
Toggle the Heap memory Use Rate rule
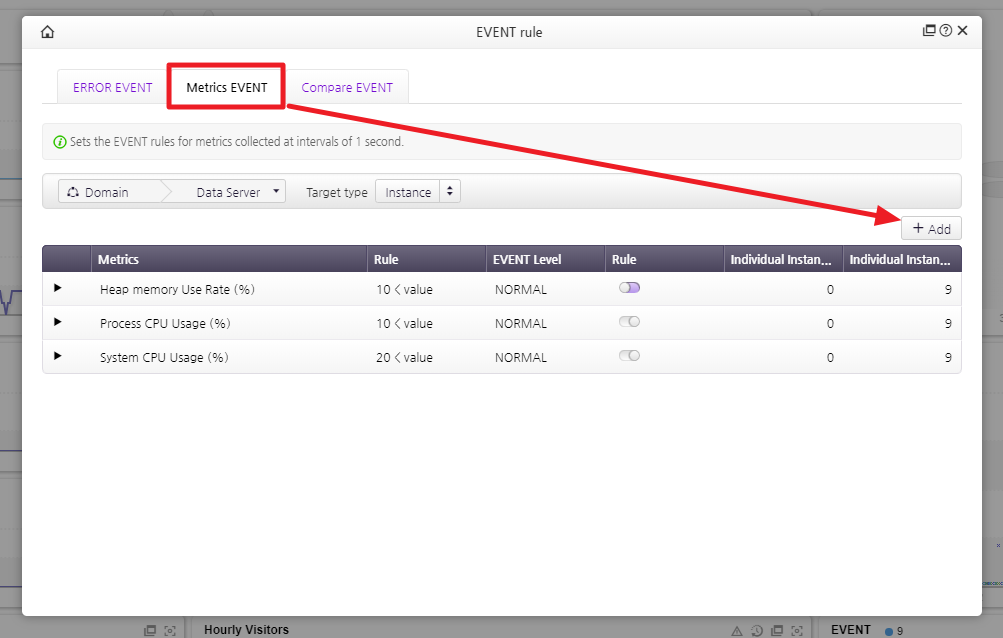pyautogui.click(x=629, y=288)
